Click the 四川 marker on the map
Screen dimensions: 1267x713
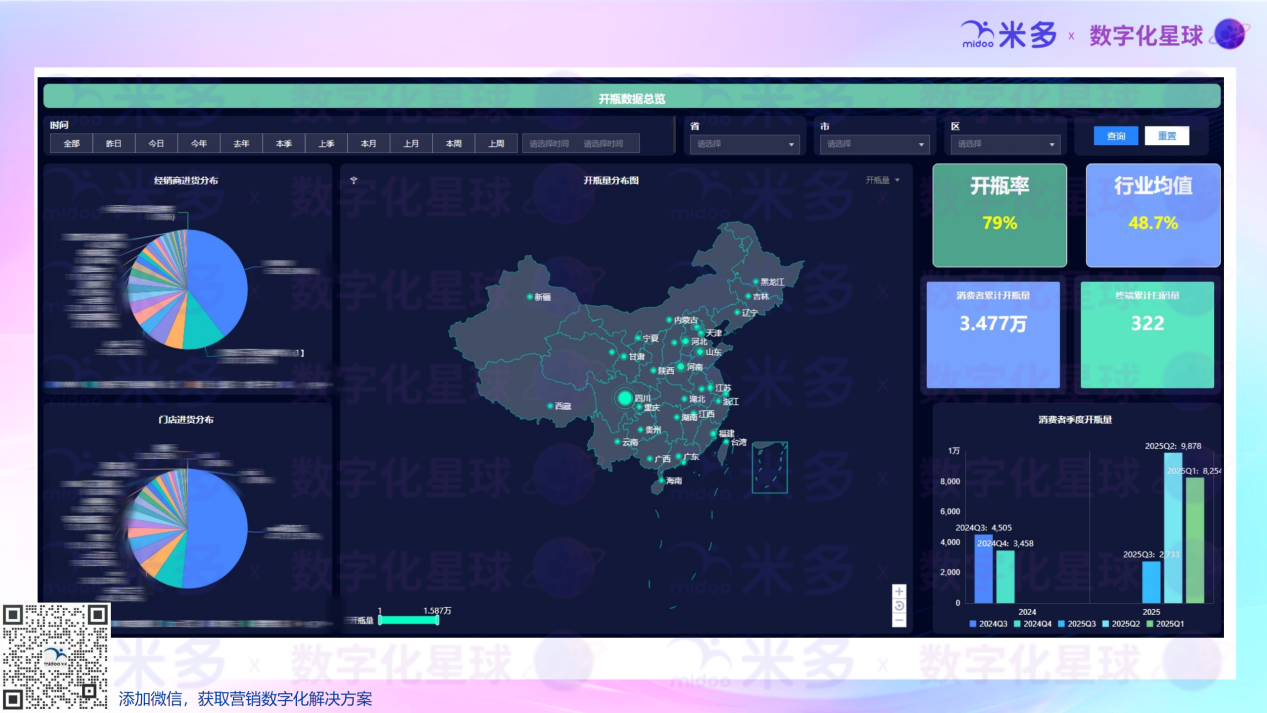pyautogui.click(x=626, y=398)
